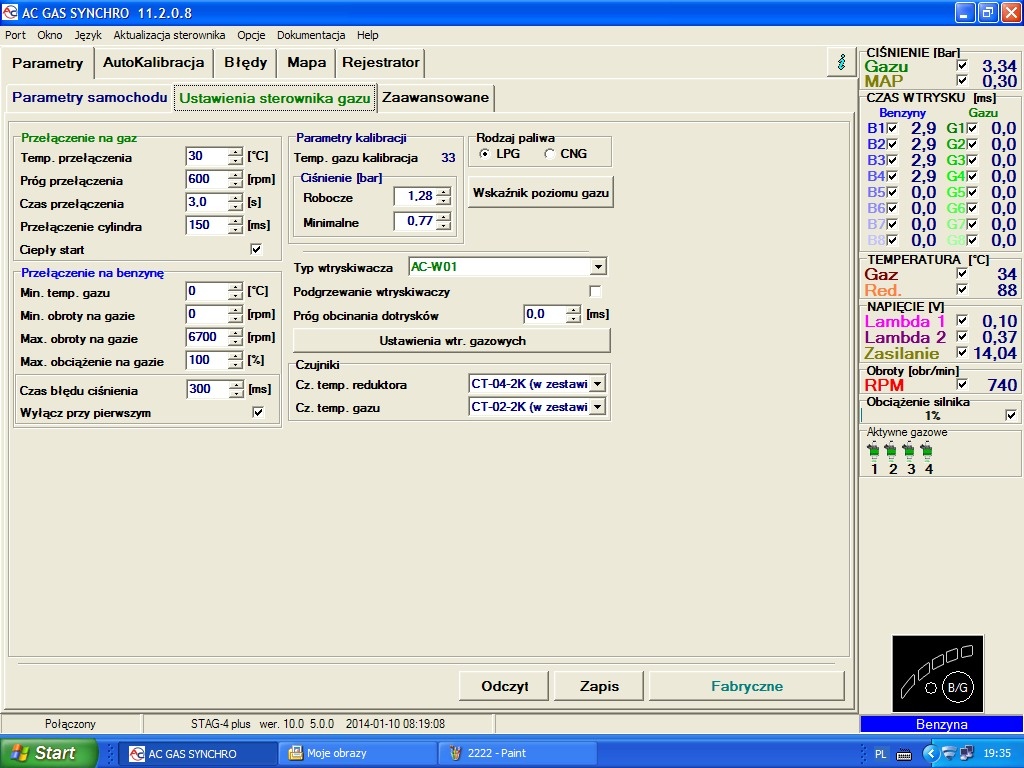Screen dimensions: 1024x768
Task: Click the Max. obciążenie na gazie field
Action: tap(207, 360)
